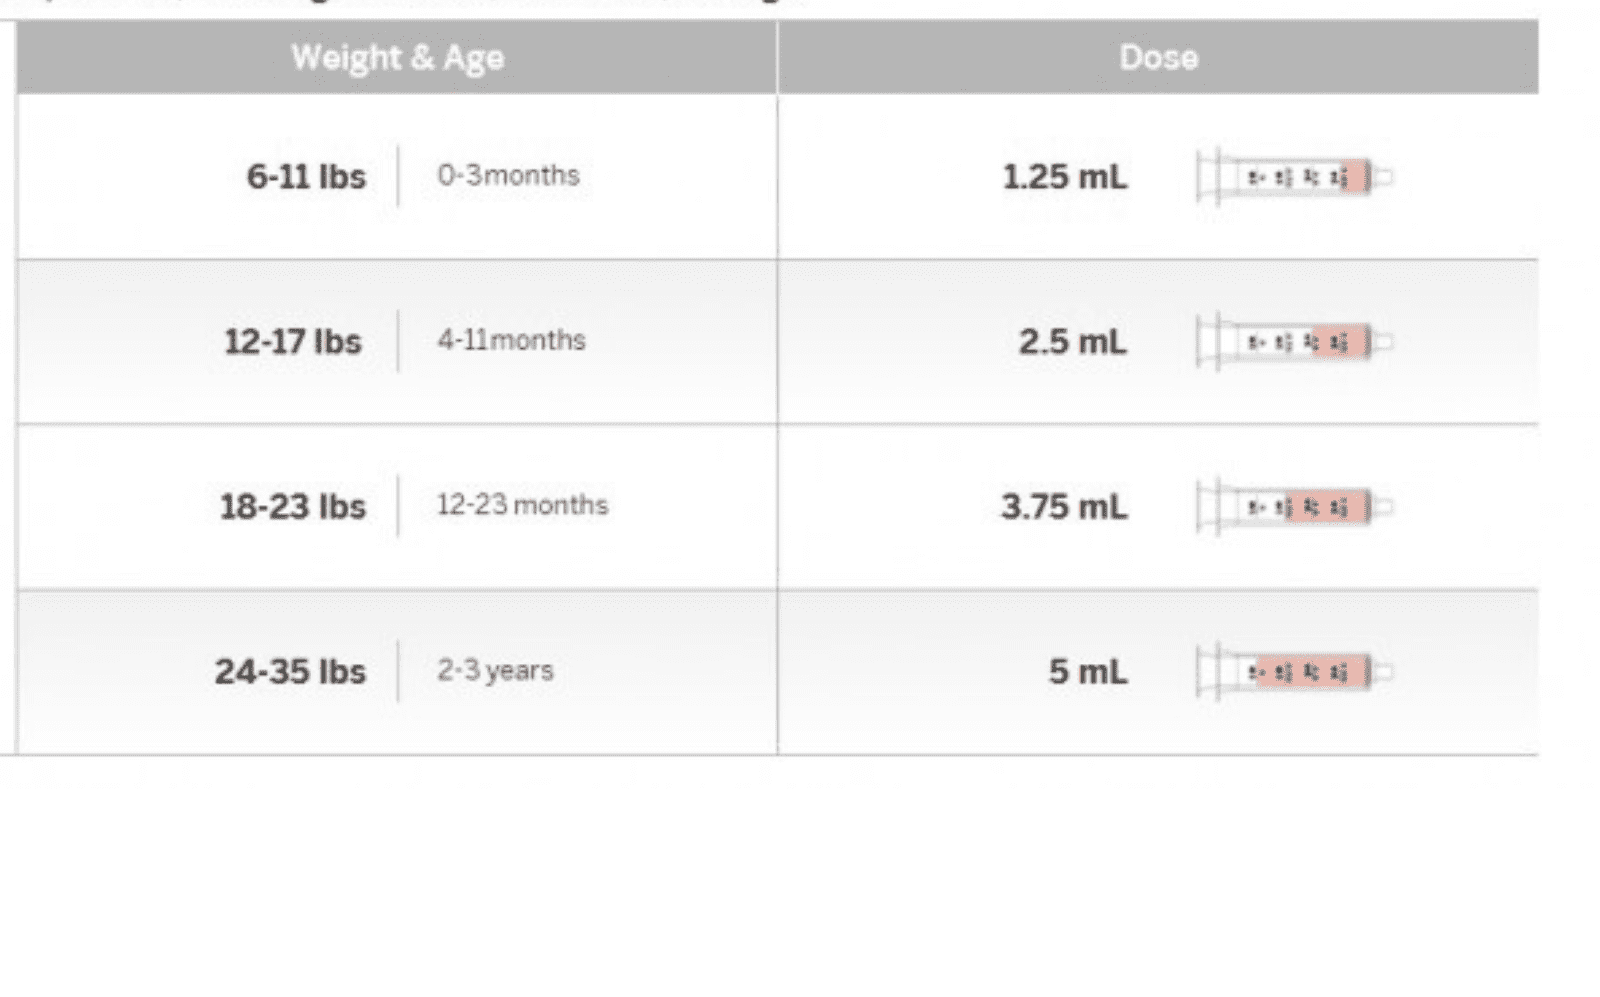Select the 0-3 months age text

pyautogui.click(x=508, y=175)
